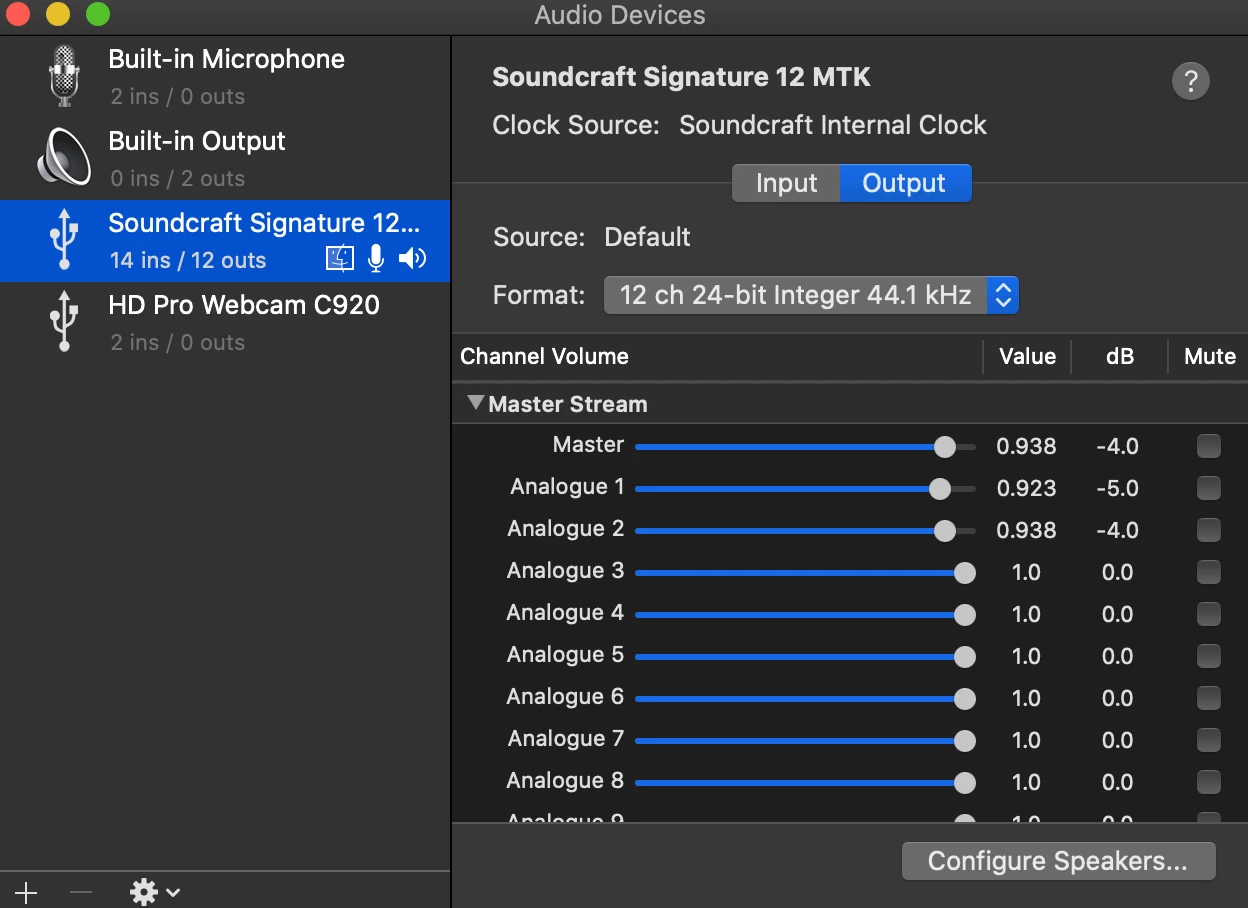1248x908 pixels.
Task: Open the help question mark button
Action: tap(1190, 81)
